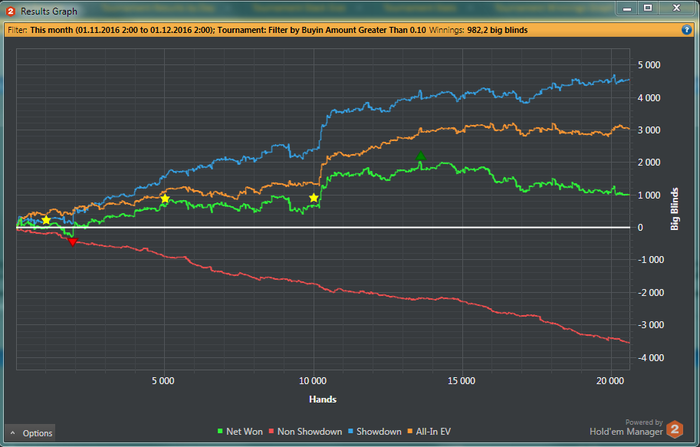Viewport: 700px width, 447px height.
Task: Click the 20 000 hands axis label
Action: (610, 381)
